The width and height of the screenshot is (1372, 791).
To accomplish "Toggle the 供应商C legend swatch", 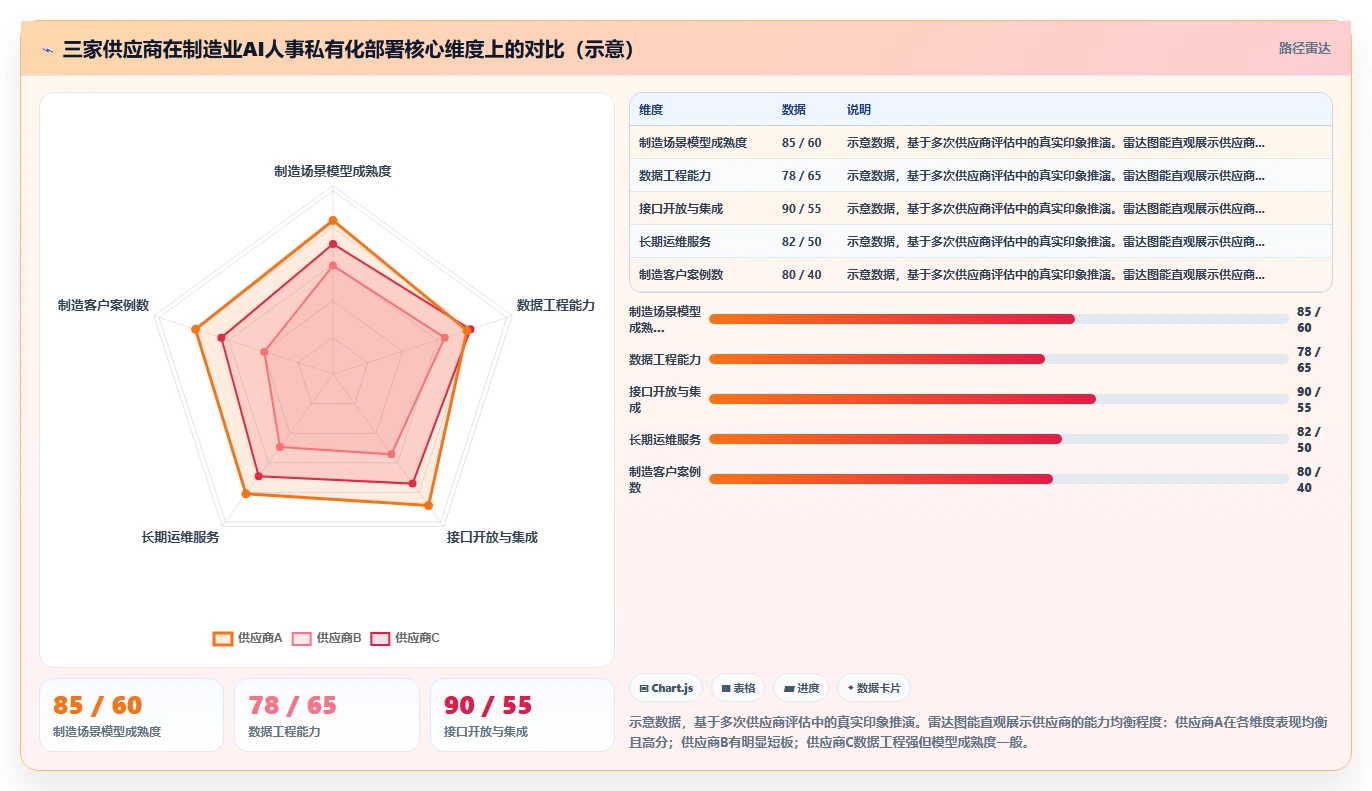I will click(x=380, y=638).
